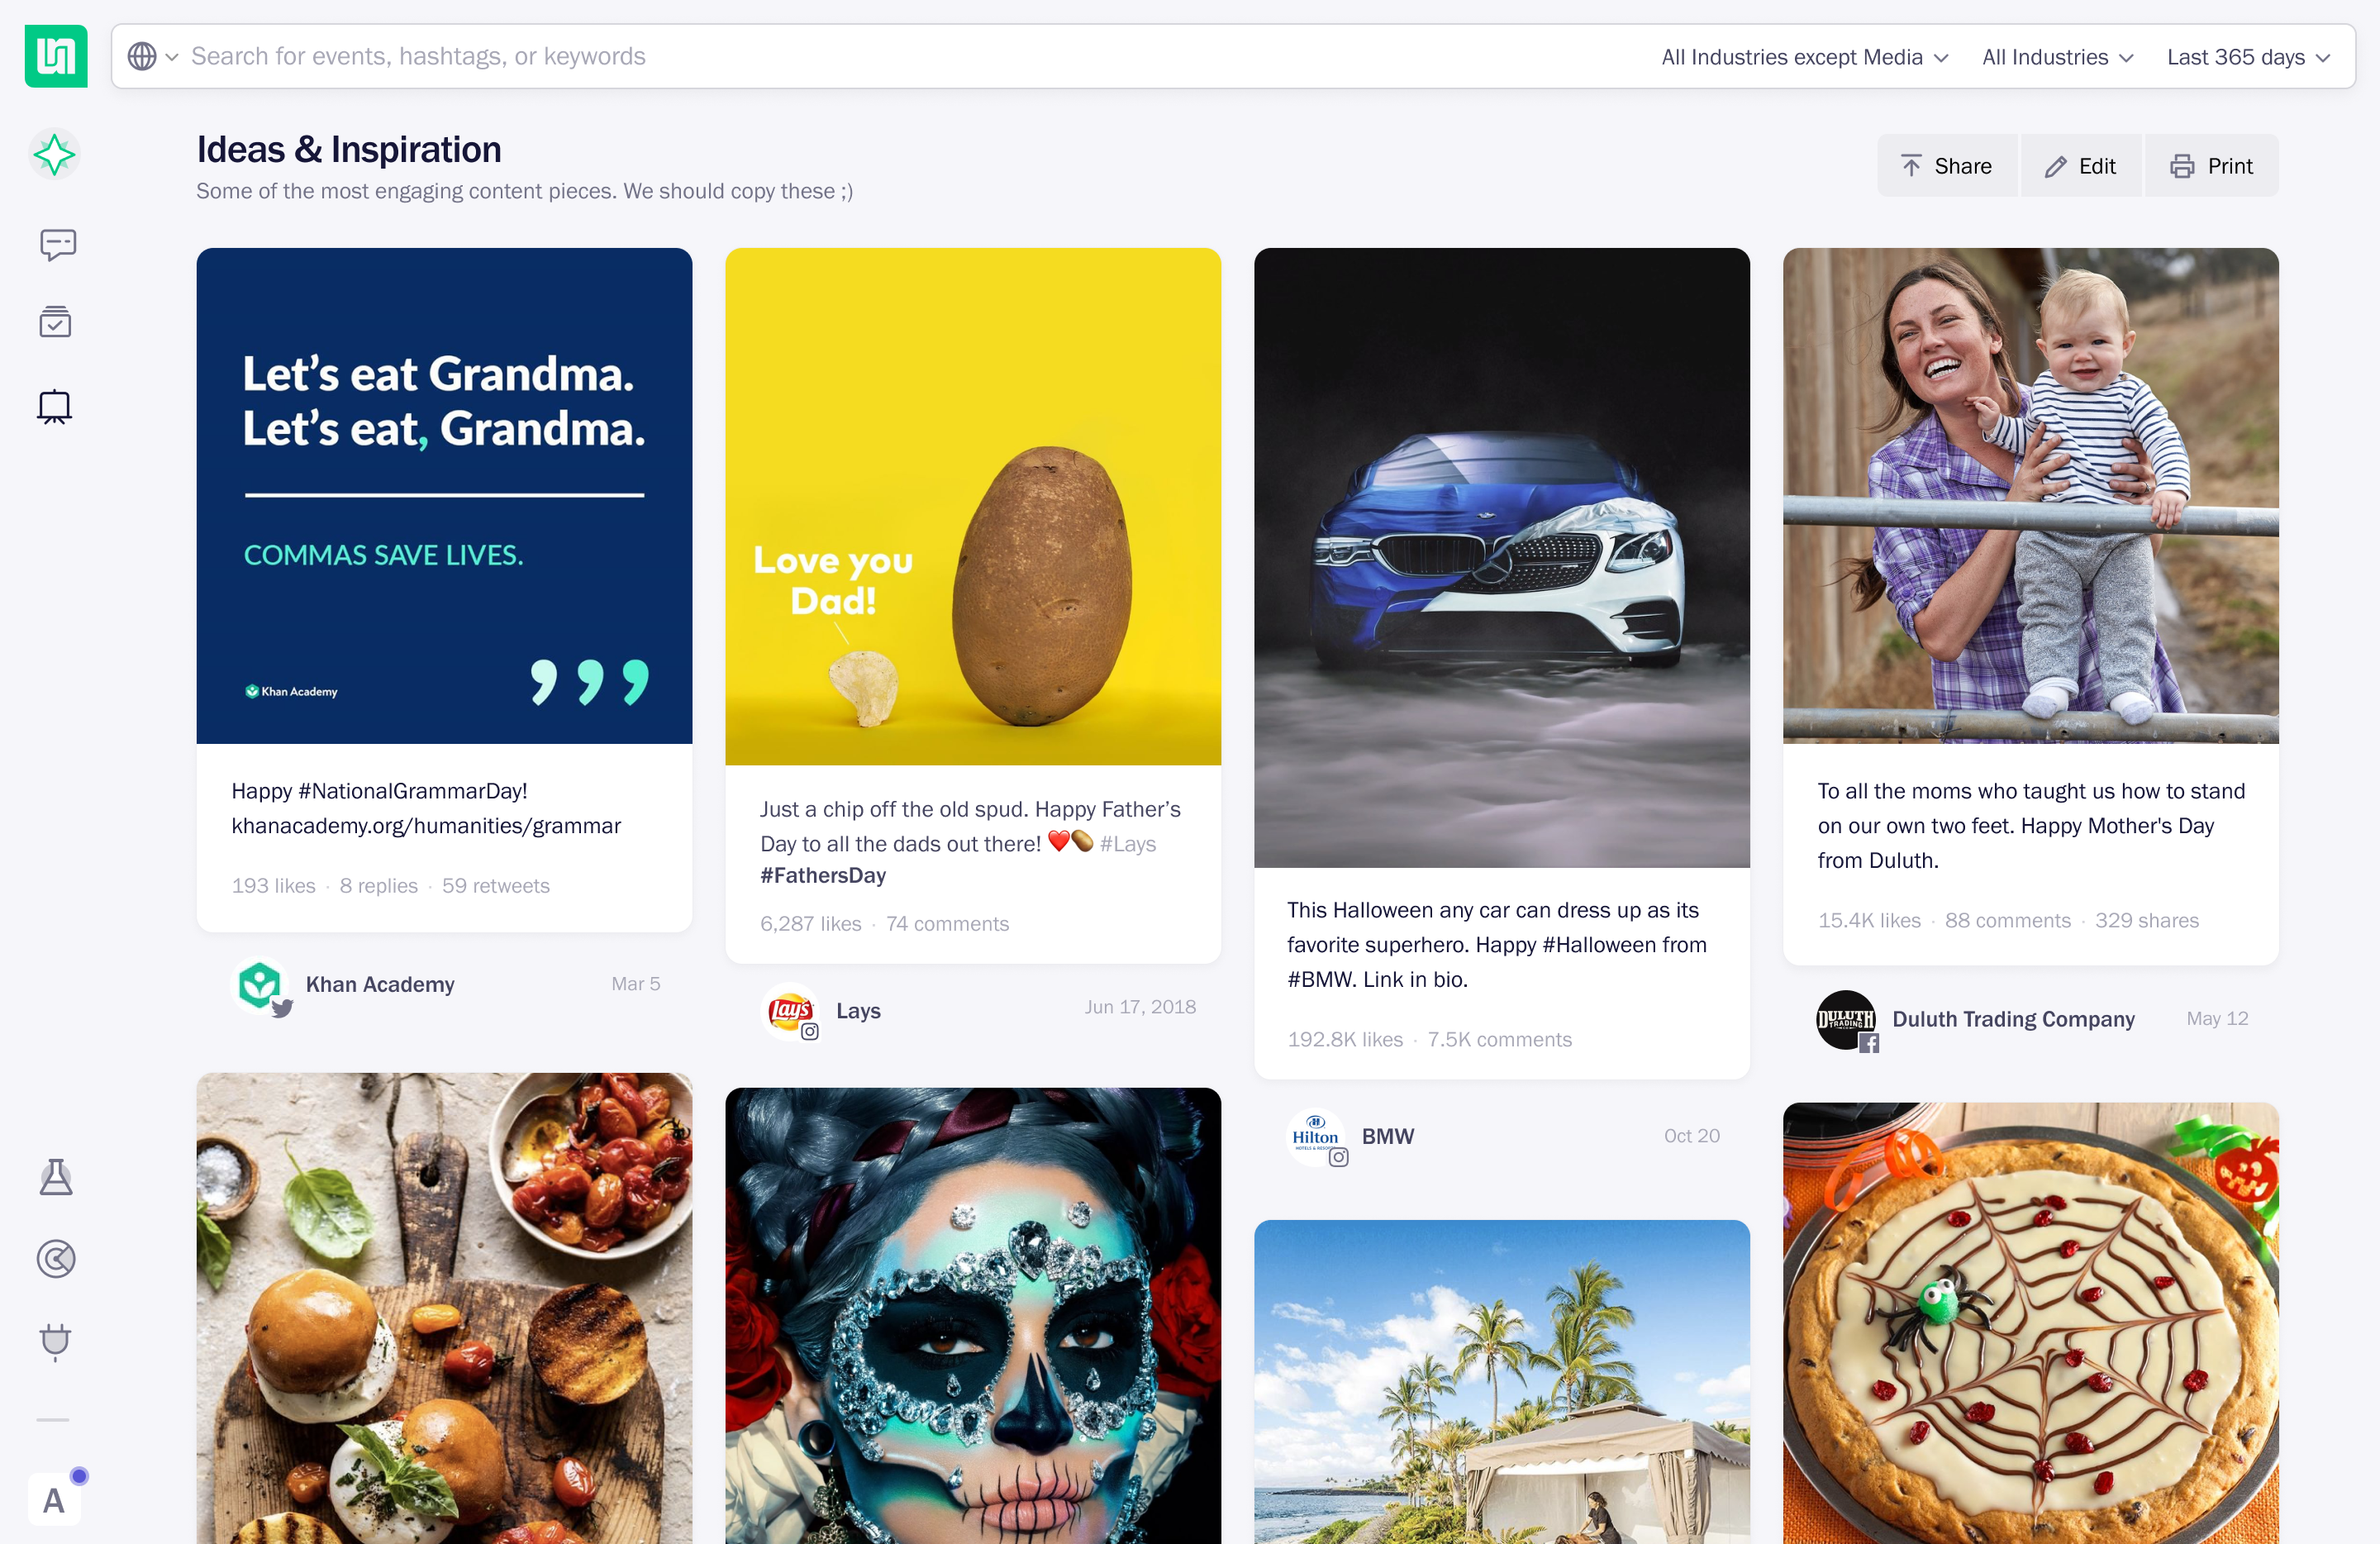
Task: Open the lab flask sidebar icon
Action: [x=56, y=1176]
